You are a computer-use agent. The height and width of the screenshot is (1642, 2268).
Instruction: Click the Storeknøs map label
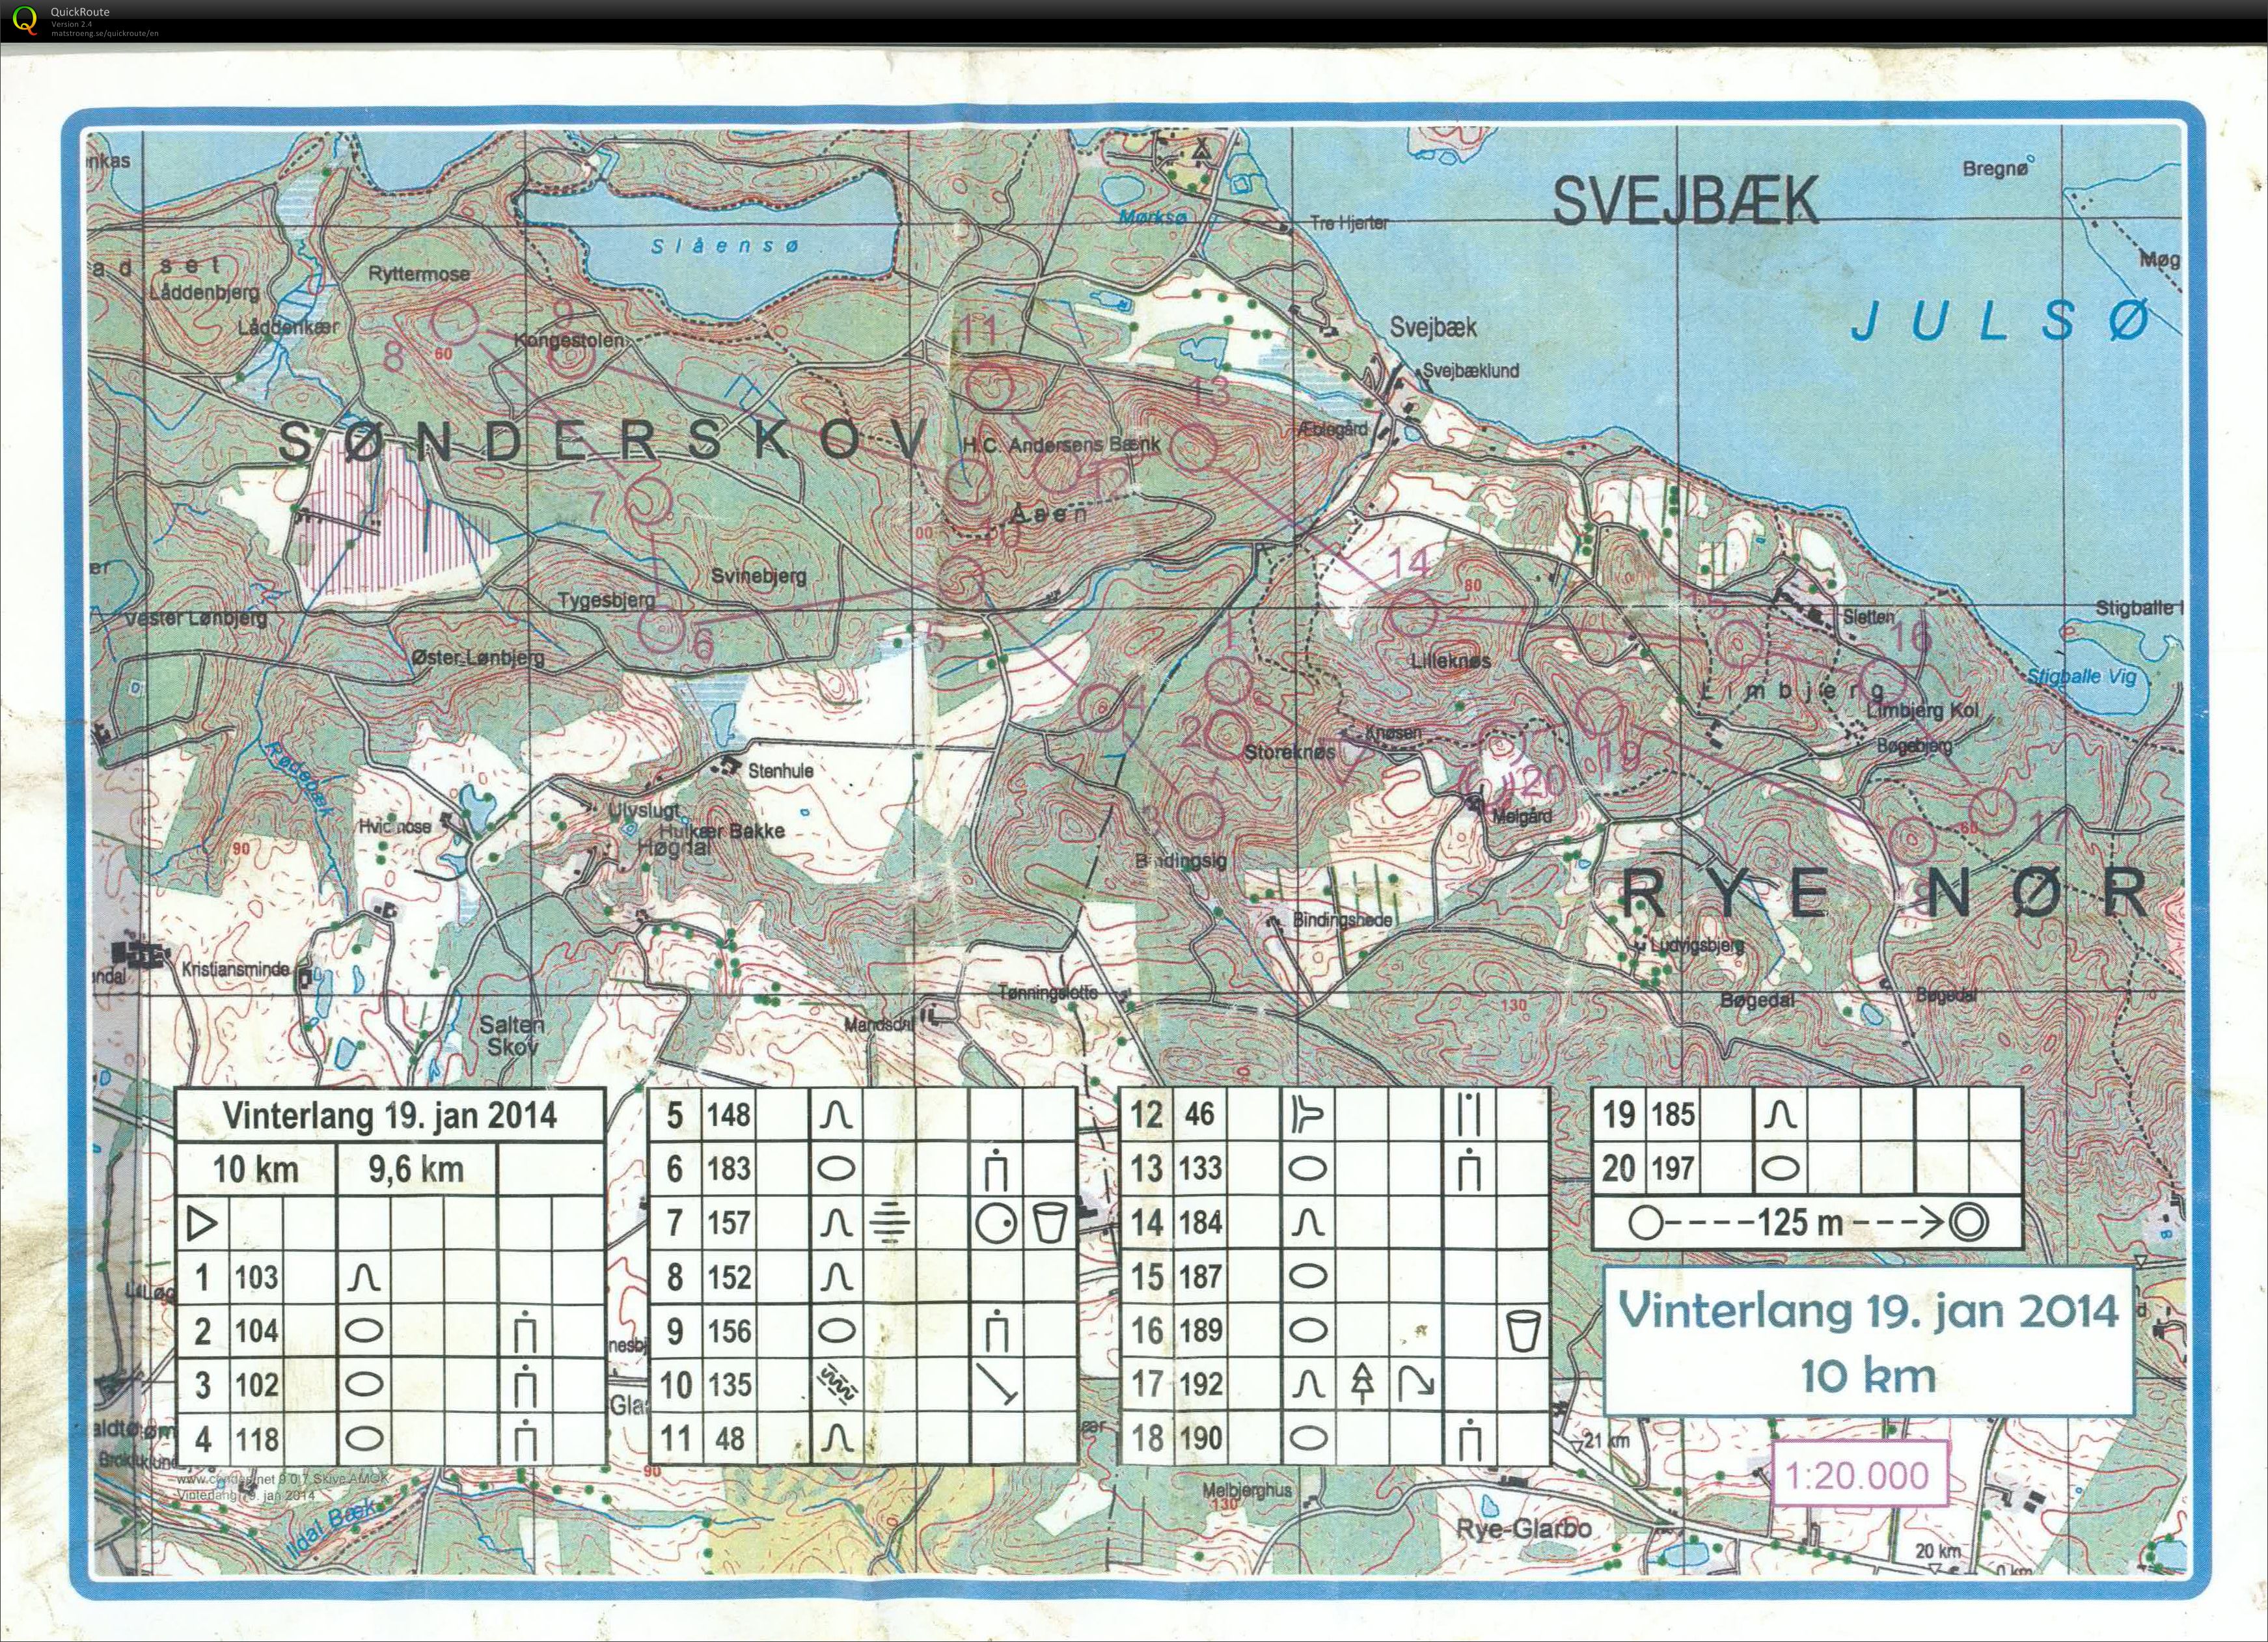1289,751
